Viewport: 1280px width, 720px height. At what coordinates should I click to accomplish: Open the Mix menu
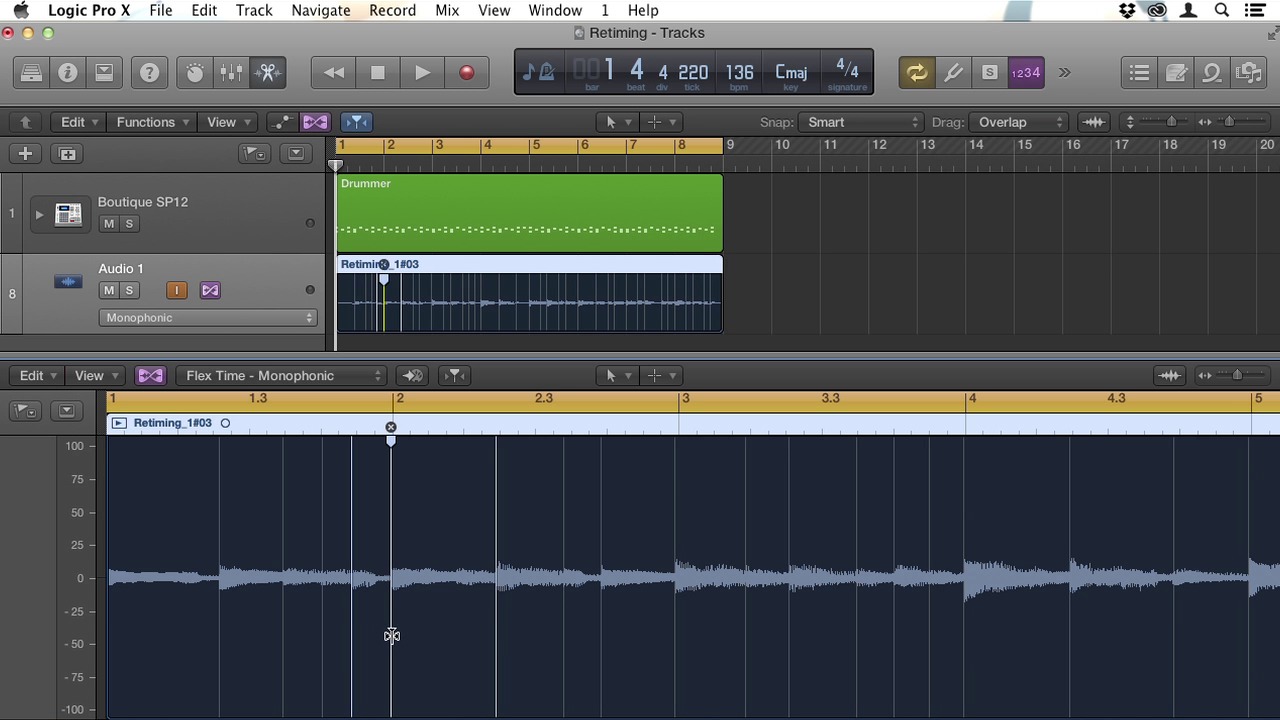pos(447,10)
